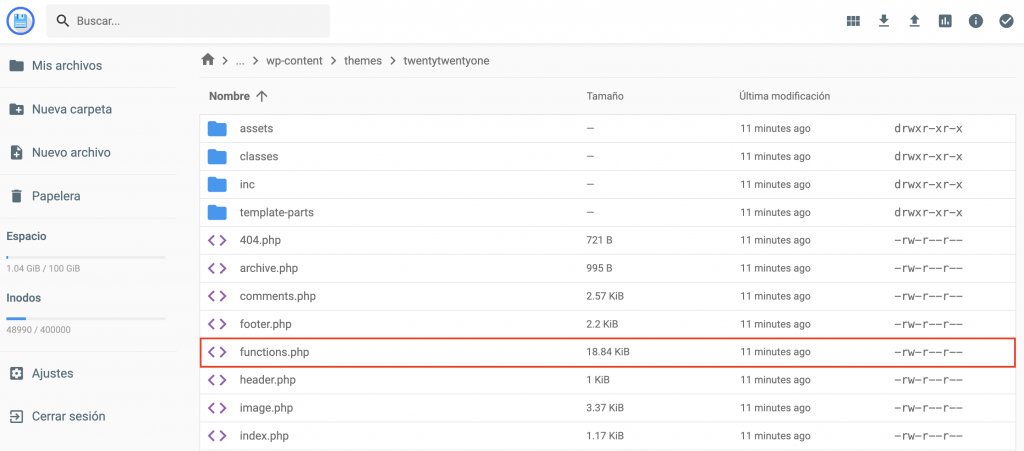Show info via the info icon
Viewport: 1024px width, 451px height.
coord(976,21)
